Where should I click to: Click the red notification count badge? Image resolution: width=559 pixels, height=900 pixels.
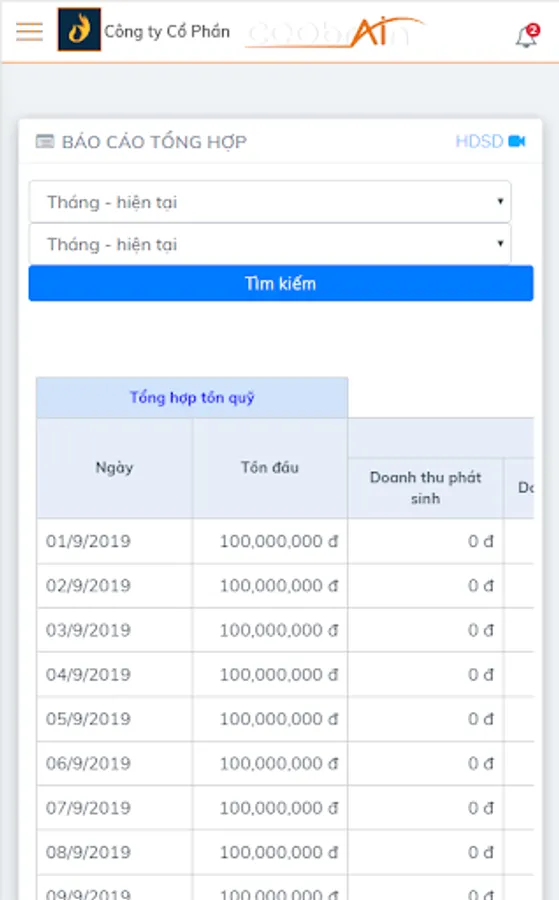533,30
